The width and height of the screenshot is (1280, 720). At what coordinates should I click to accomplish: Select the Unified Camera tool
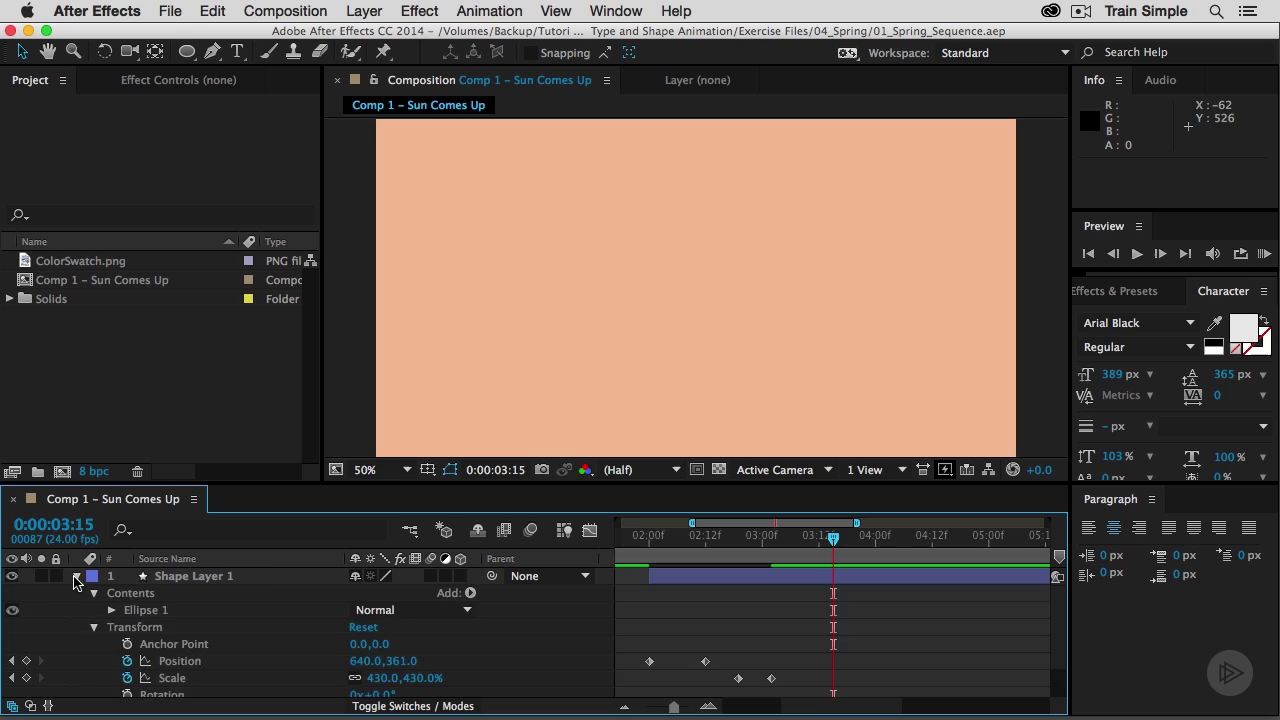(130, 51)
